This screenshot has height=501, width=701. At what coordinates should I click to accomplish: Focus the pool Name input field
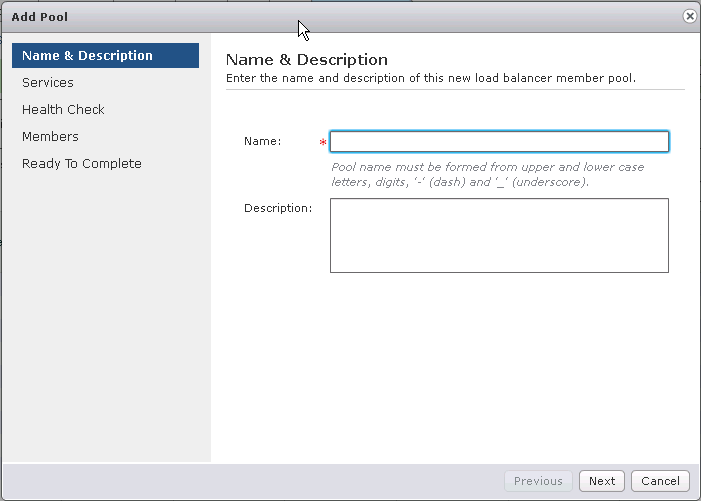[x=499, y=141]
